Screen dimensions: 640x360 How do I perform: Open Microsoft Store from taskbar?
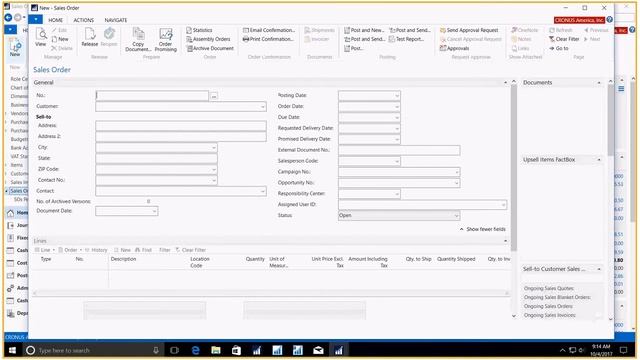pyautogui.click(x=236, y=350)
